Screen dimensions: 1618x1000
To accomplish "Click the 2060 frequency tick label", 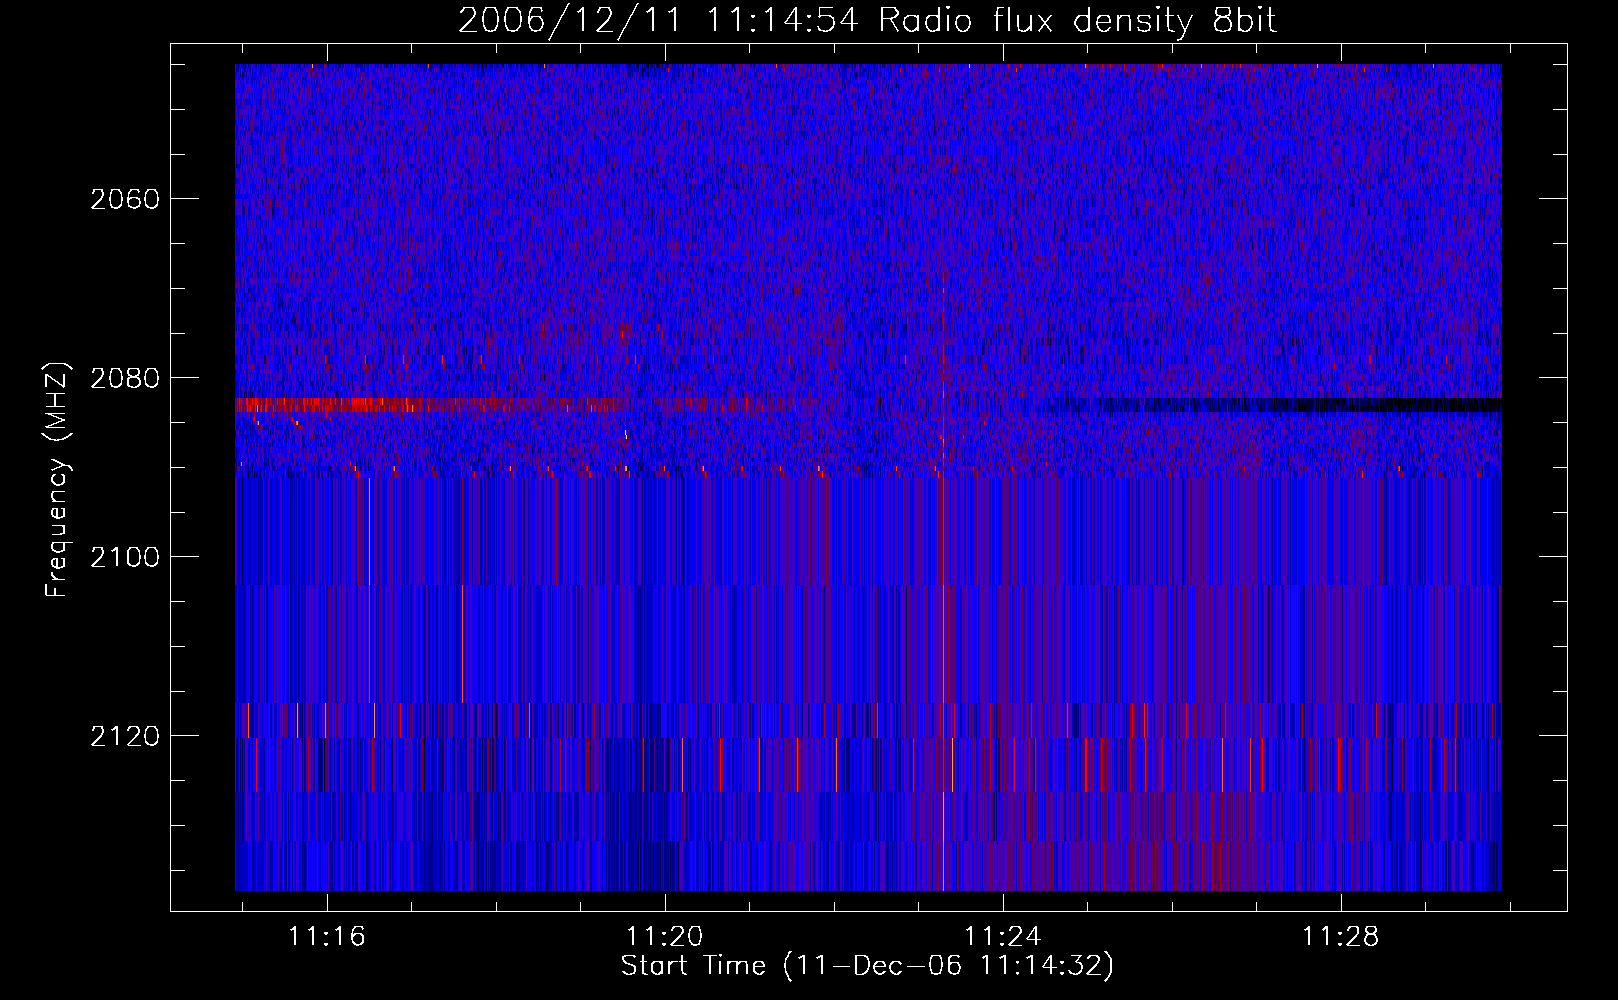I will click(x=124, y=199).
